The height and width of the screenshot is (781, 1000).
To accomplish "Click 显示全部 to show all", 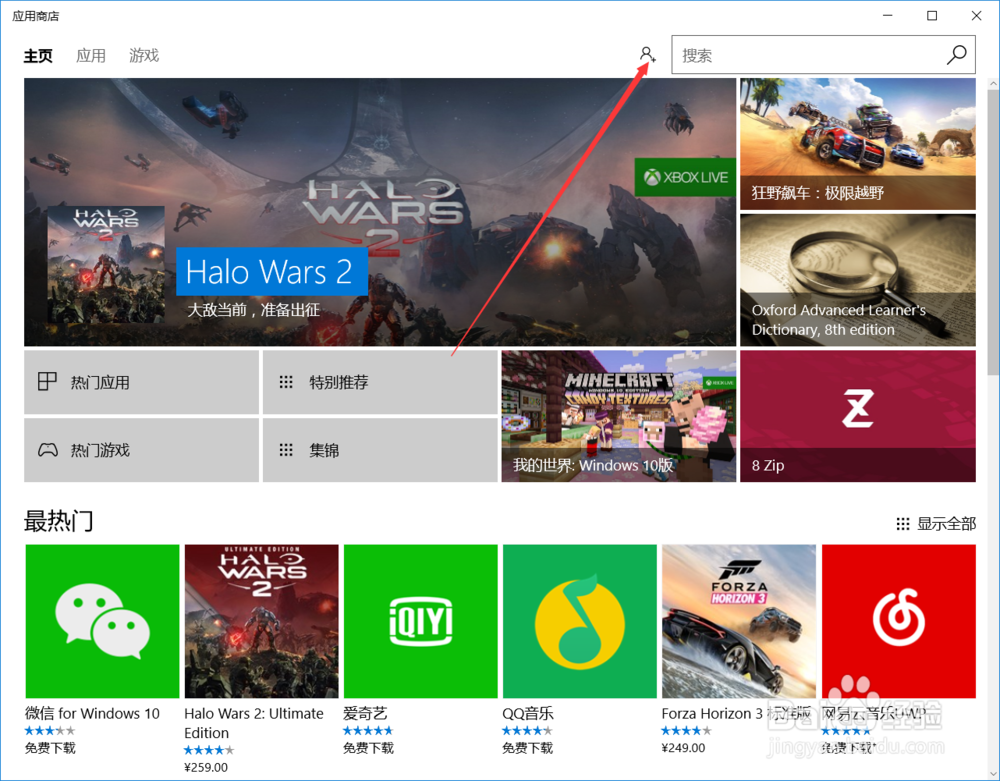I will tap(946, 524).
